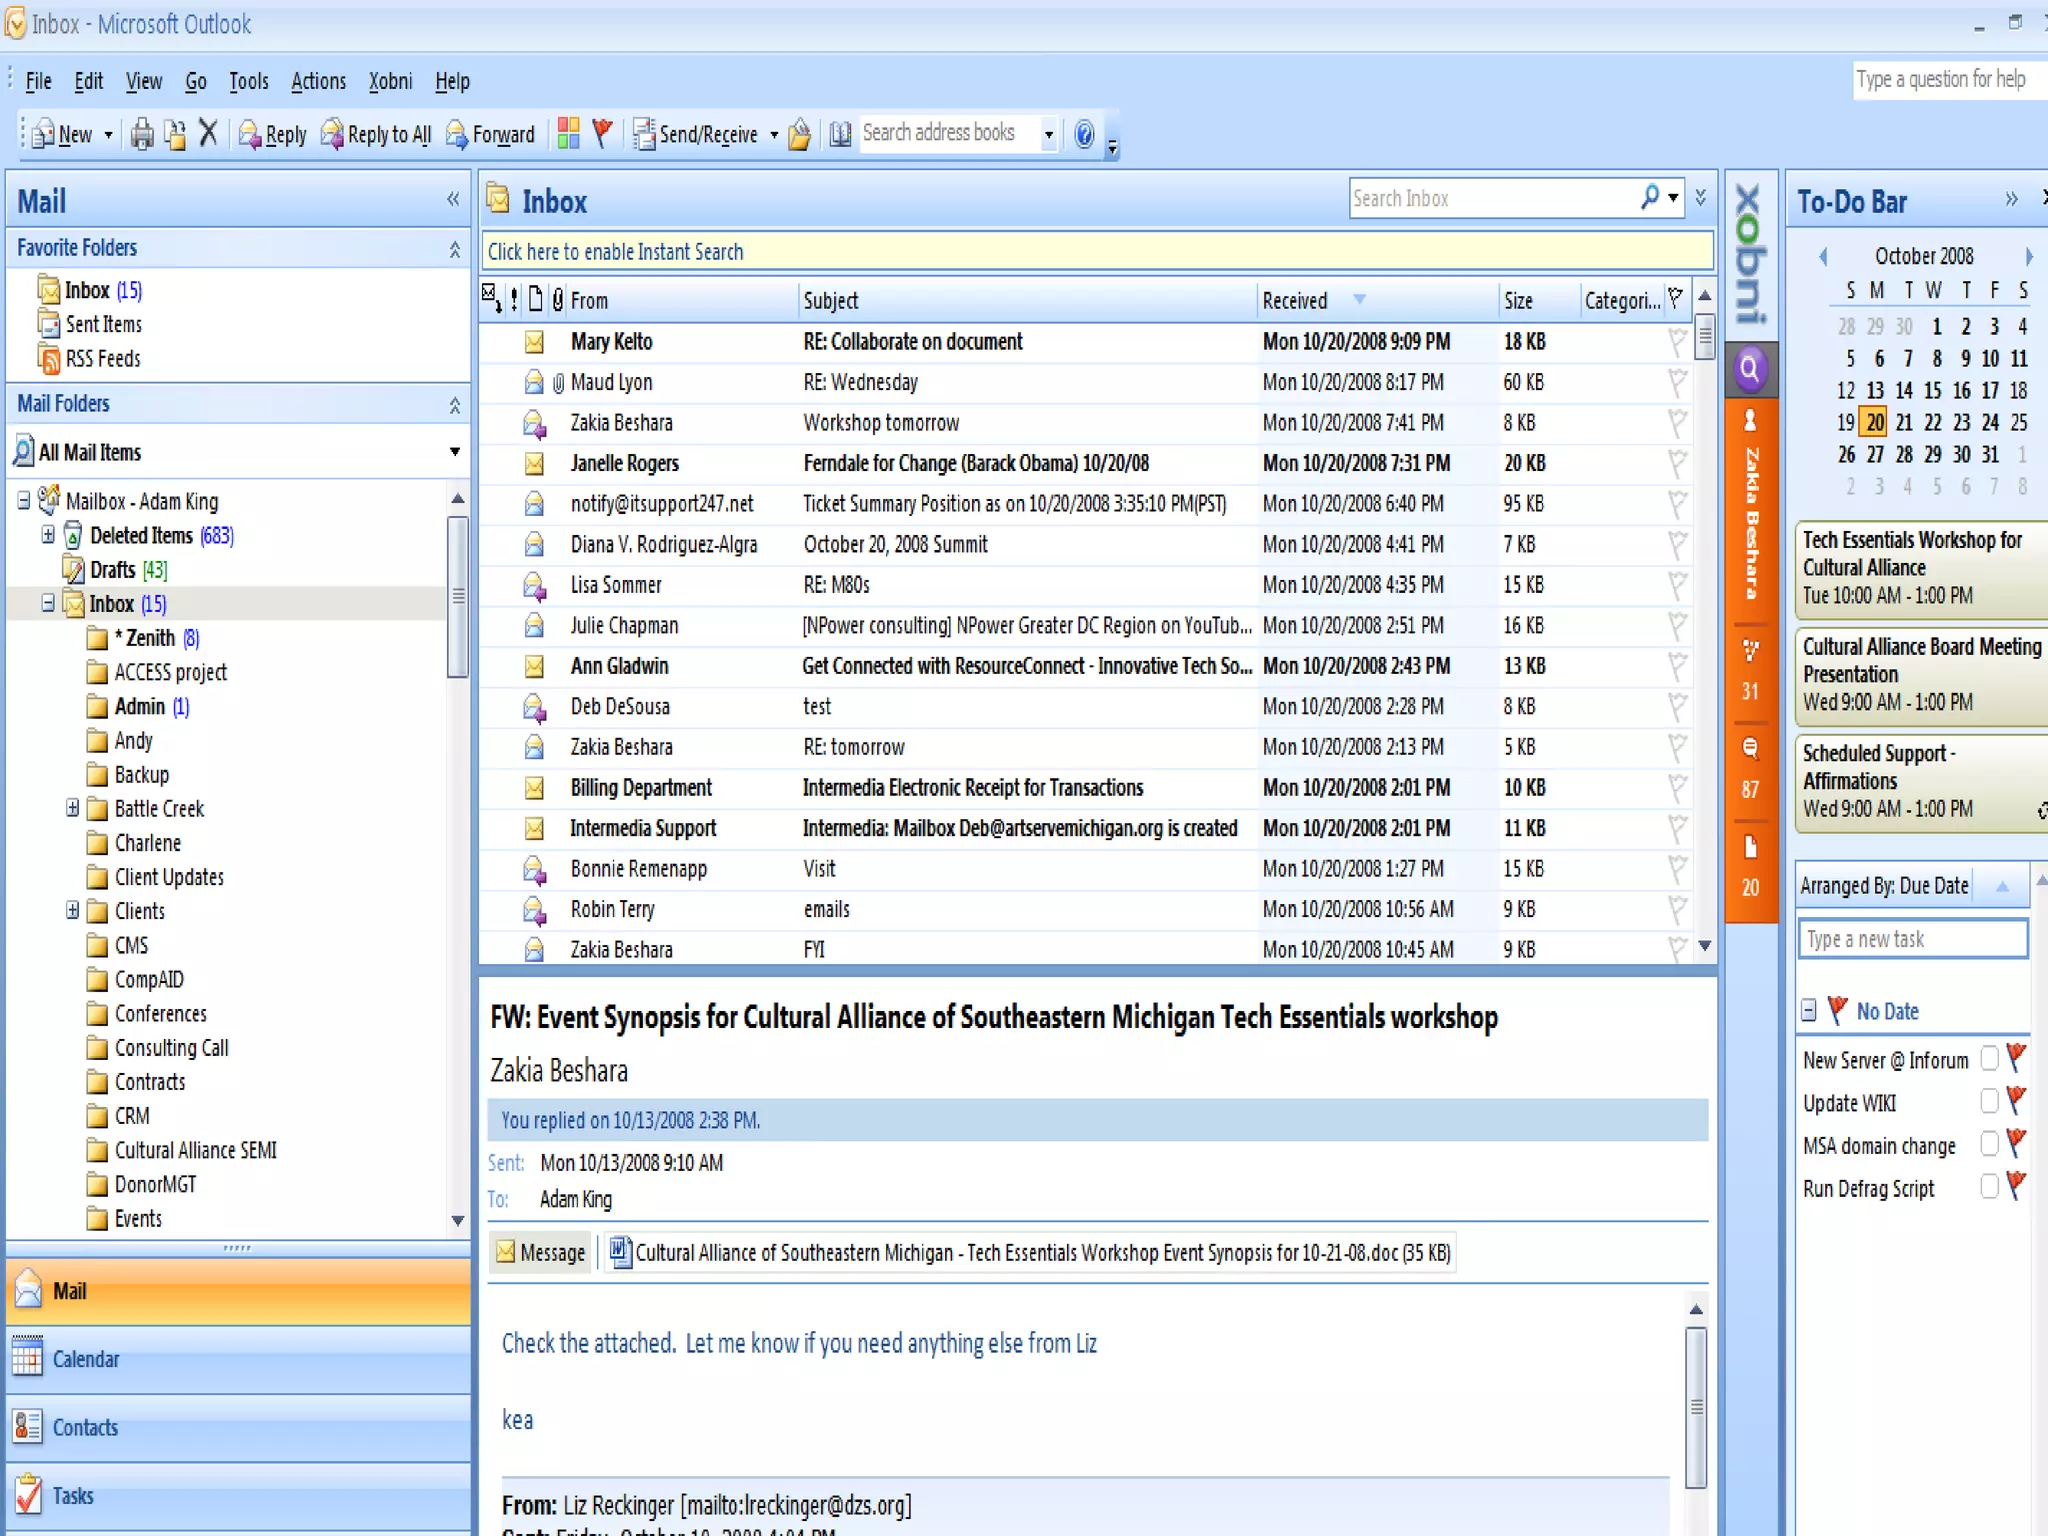Click the enable Instant Search link

click(x=615, y=252)
